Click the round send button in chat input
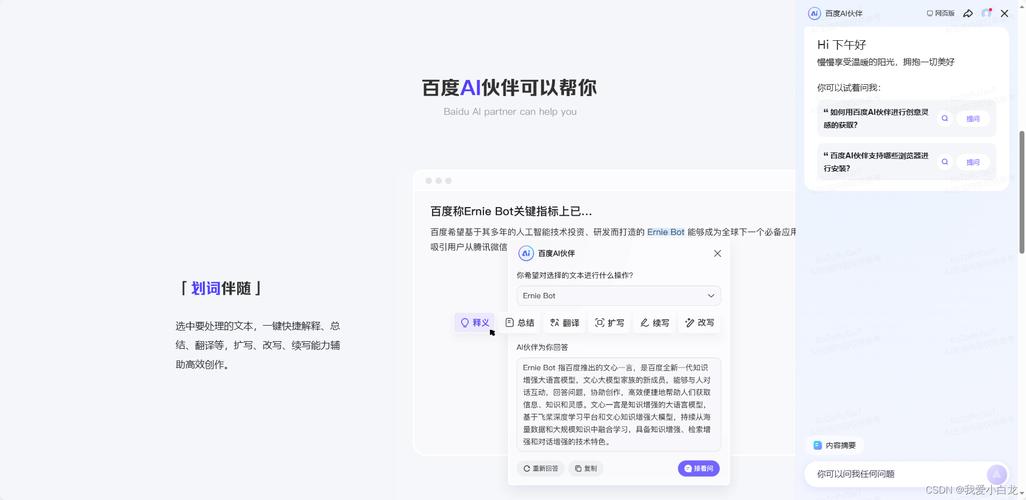 [x=997, y=474]
